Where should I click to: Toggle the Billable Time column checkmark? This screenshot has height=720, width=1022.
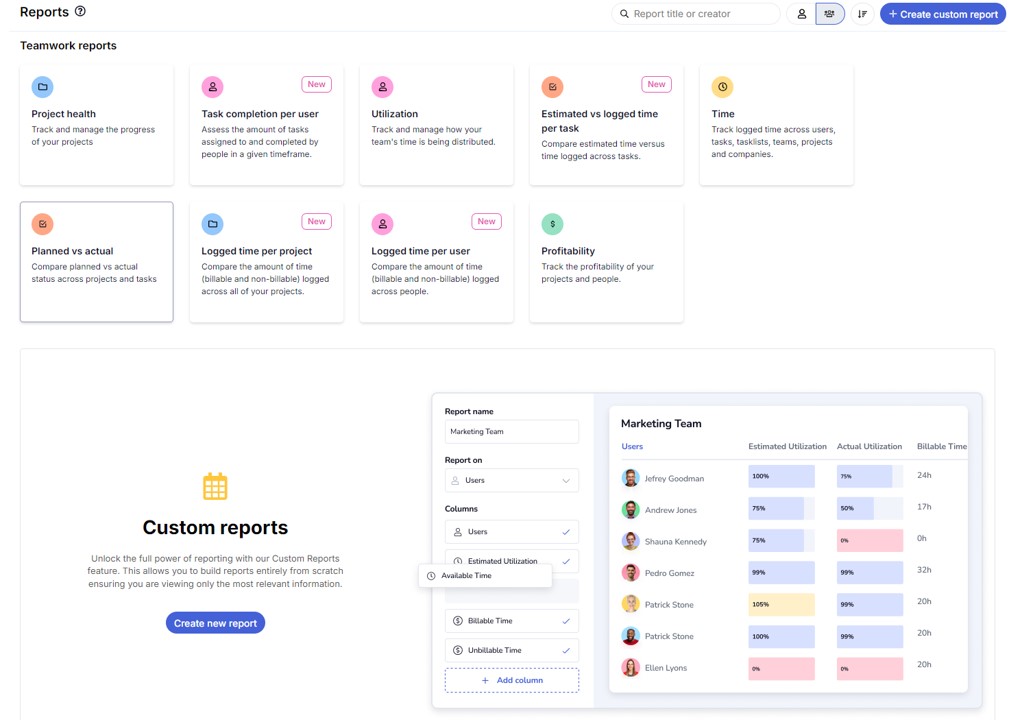(x=566, y=621)
